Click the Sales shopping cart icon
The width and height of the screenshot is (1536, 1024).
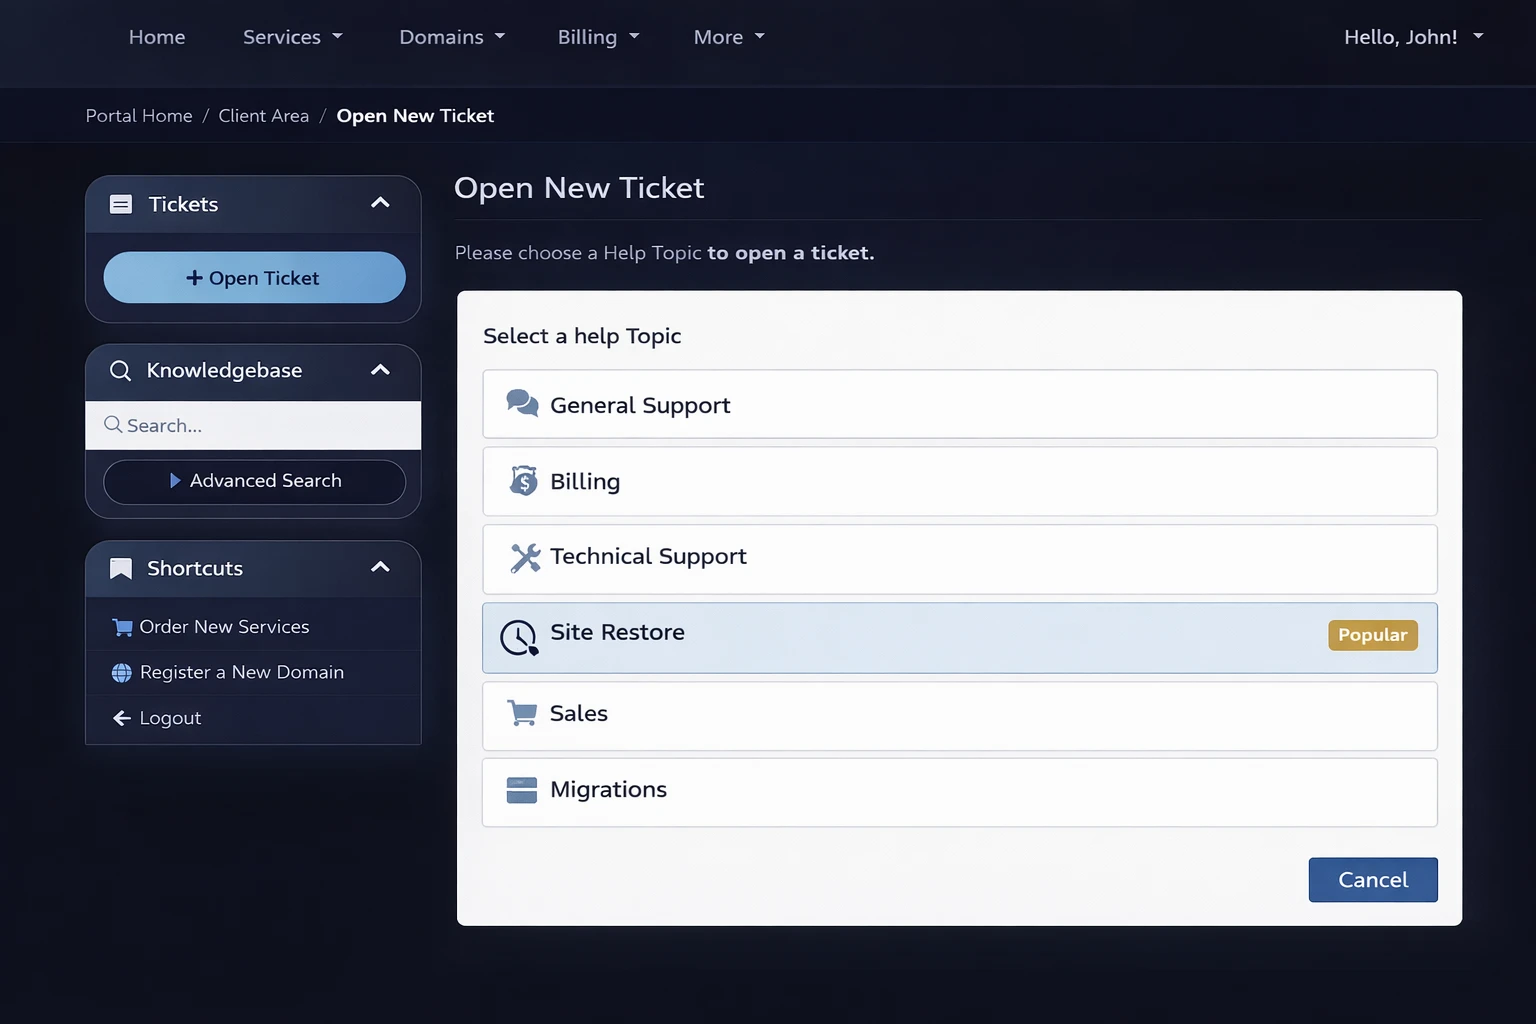(x=521, y=712)
